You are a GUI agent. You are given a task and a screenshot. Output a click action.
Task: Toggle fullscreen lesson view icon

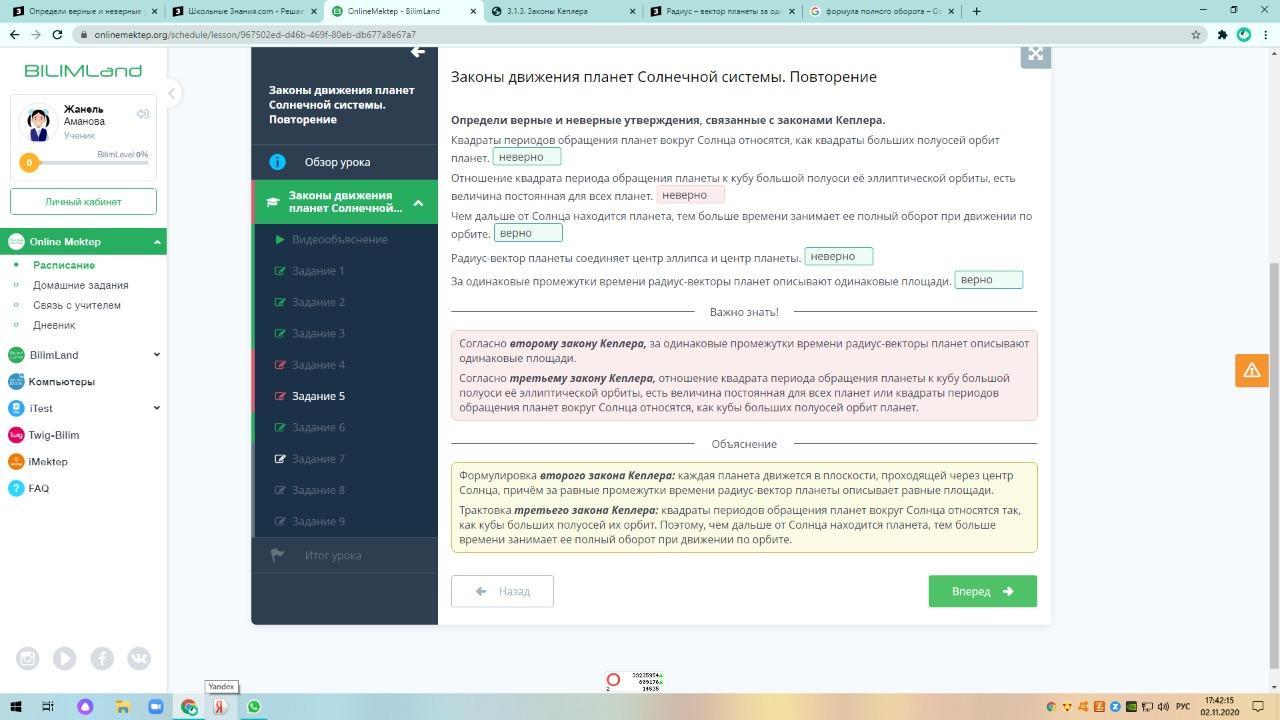pyautogui.click(x=1036, y=55)
